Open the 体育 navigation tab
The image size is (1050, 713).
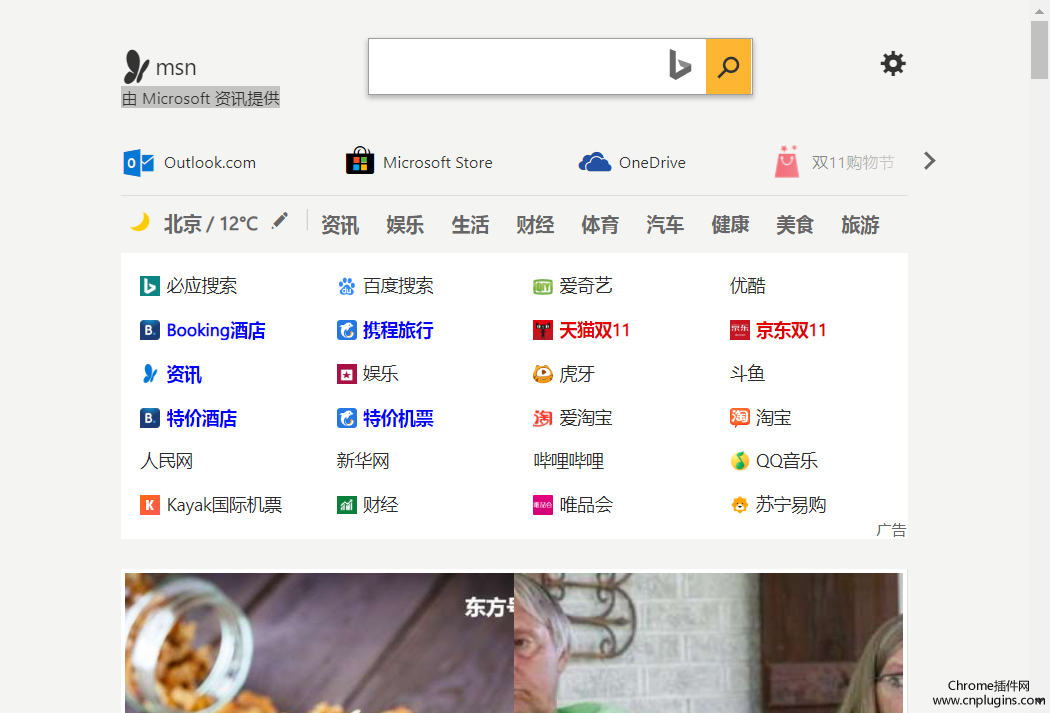tap(600, 225)
